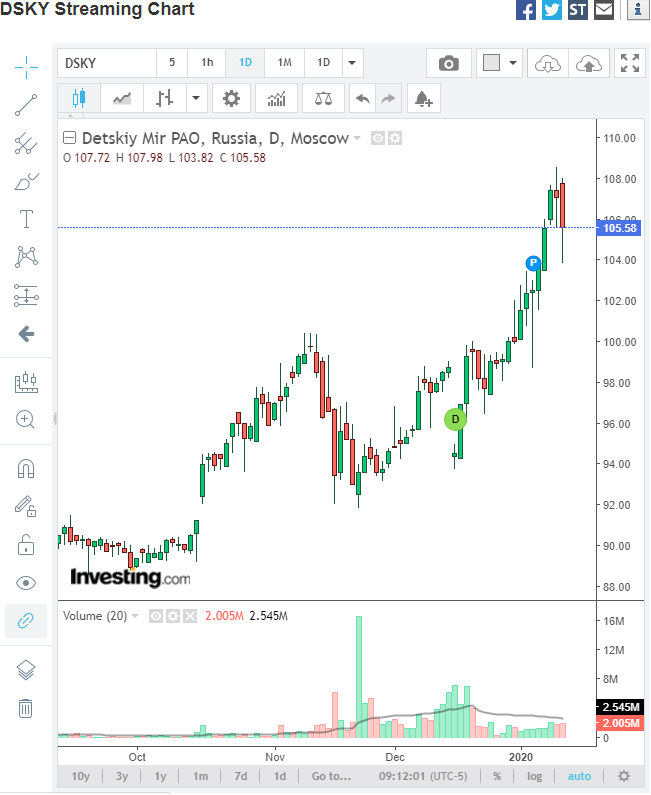
Task: Click the DSKY symbol input field
Action: coord(107,63)
